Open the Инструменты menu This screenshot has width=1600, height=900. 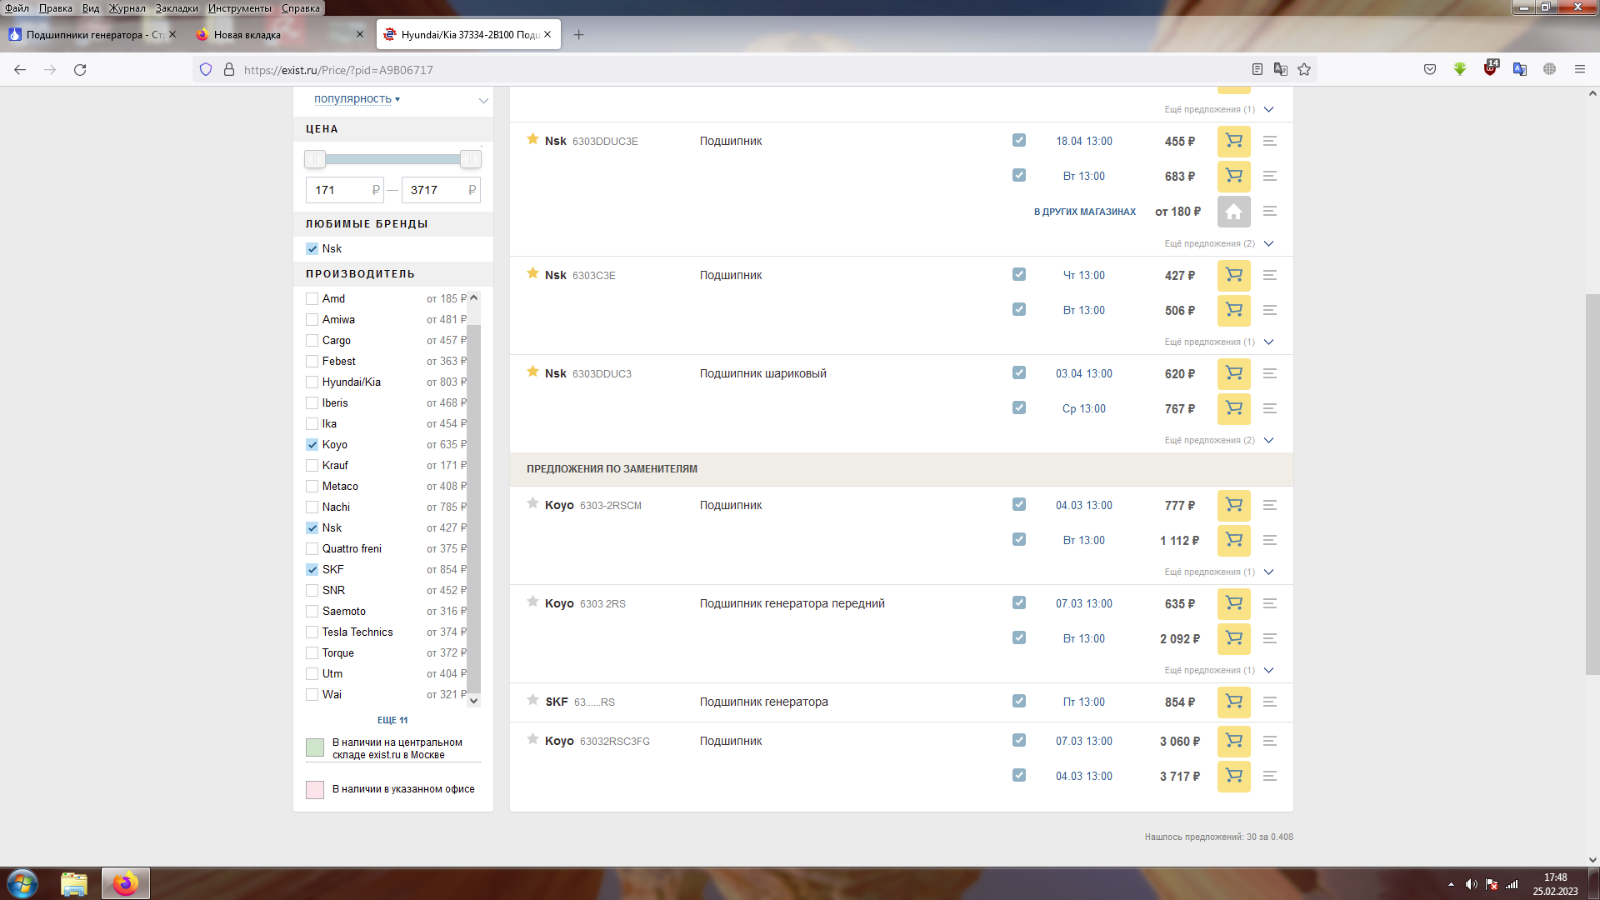[240, 8]
